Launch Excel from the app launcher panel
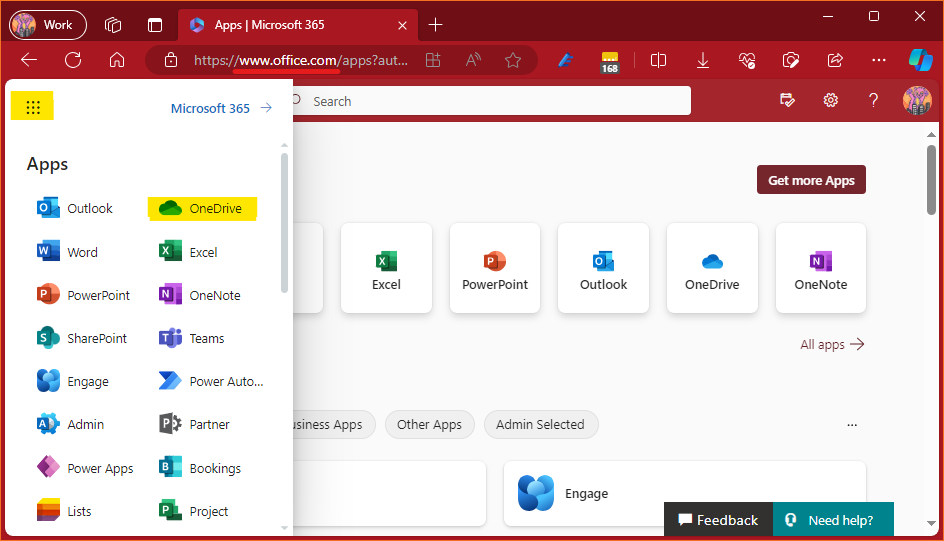Viewport: 944px width, 541px height. (188, 252)
